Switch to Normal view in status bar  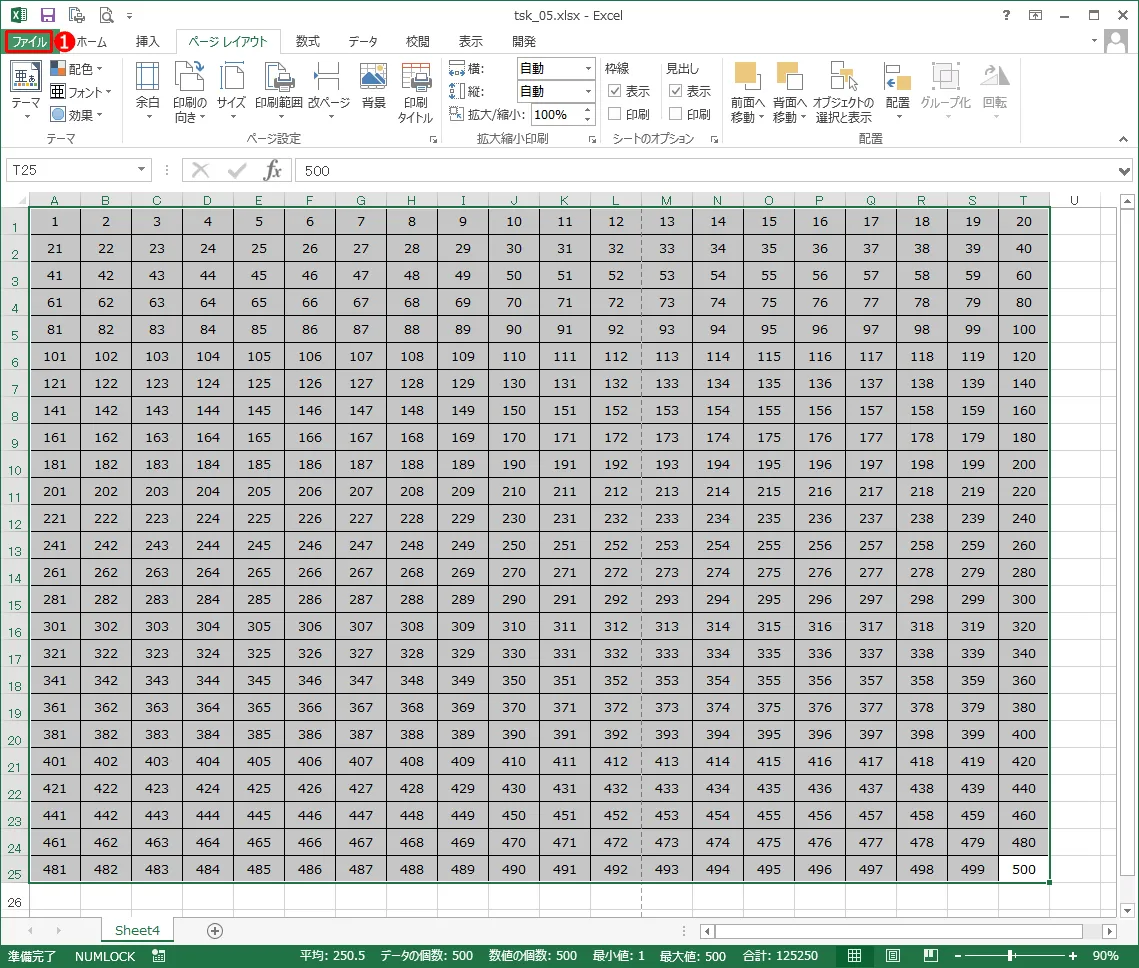(x=855, y=956)
